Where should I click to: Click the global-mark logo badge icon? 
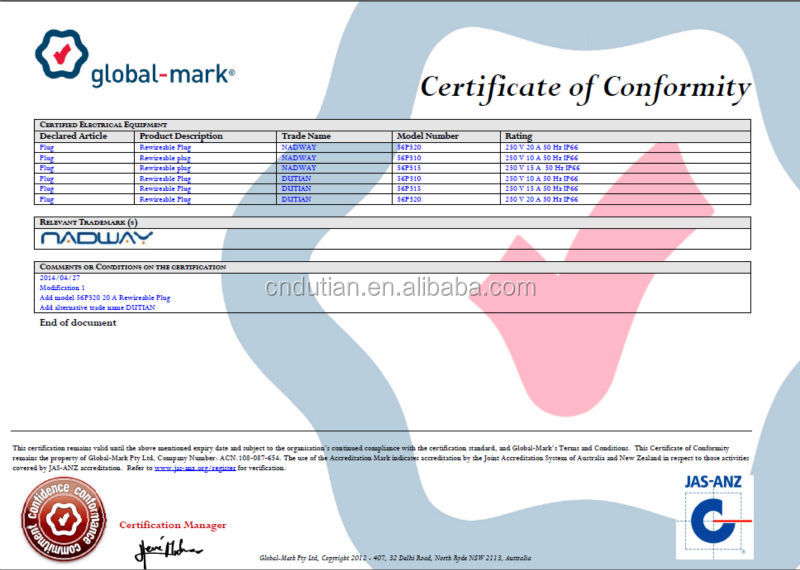click(x=62, y=54)
